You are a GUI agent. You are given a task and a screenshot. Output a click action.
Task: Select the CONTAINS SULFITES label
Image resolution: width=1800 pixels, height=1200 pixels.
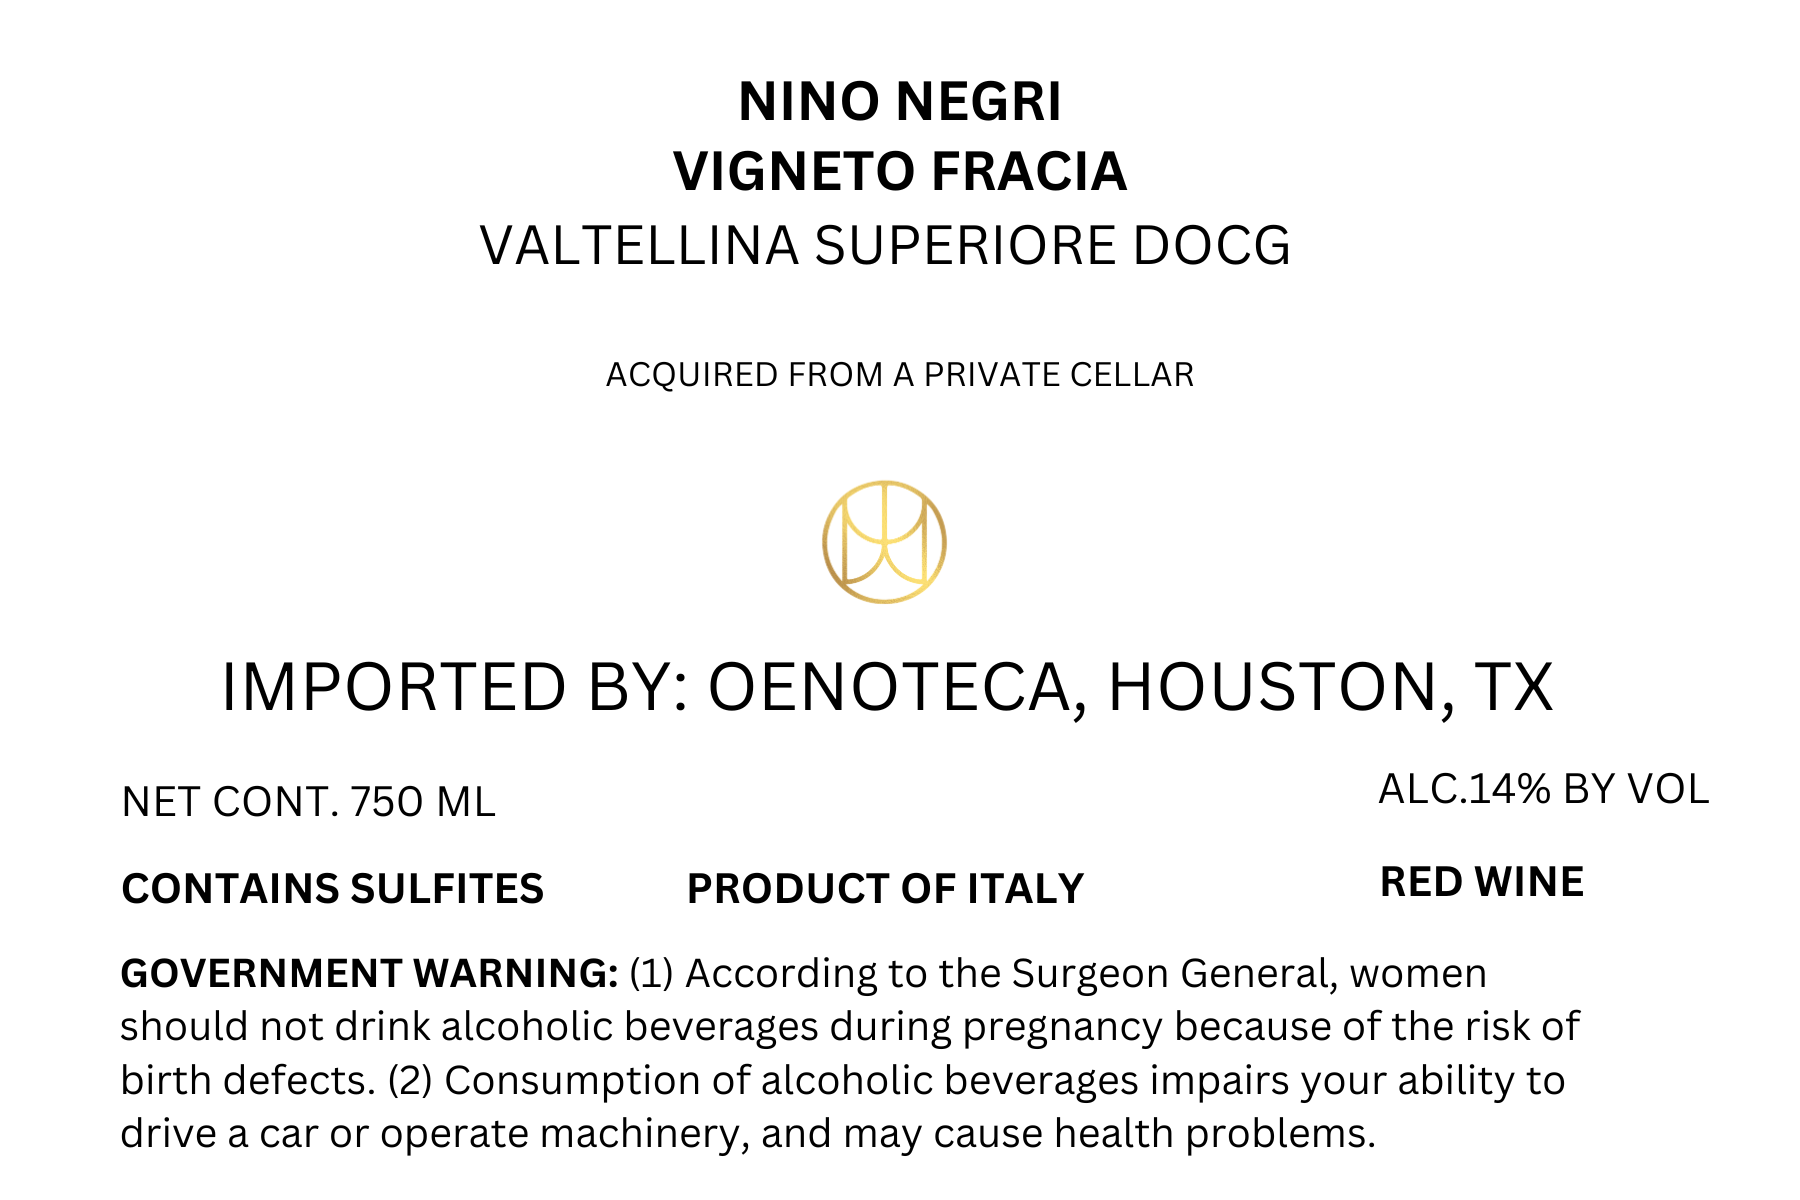point(332,889)
